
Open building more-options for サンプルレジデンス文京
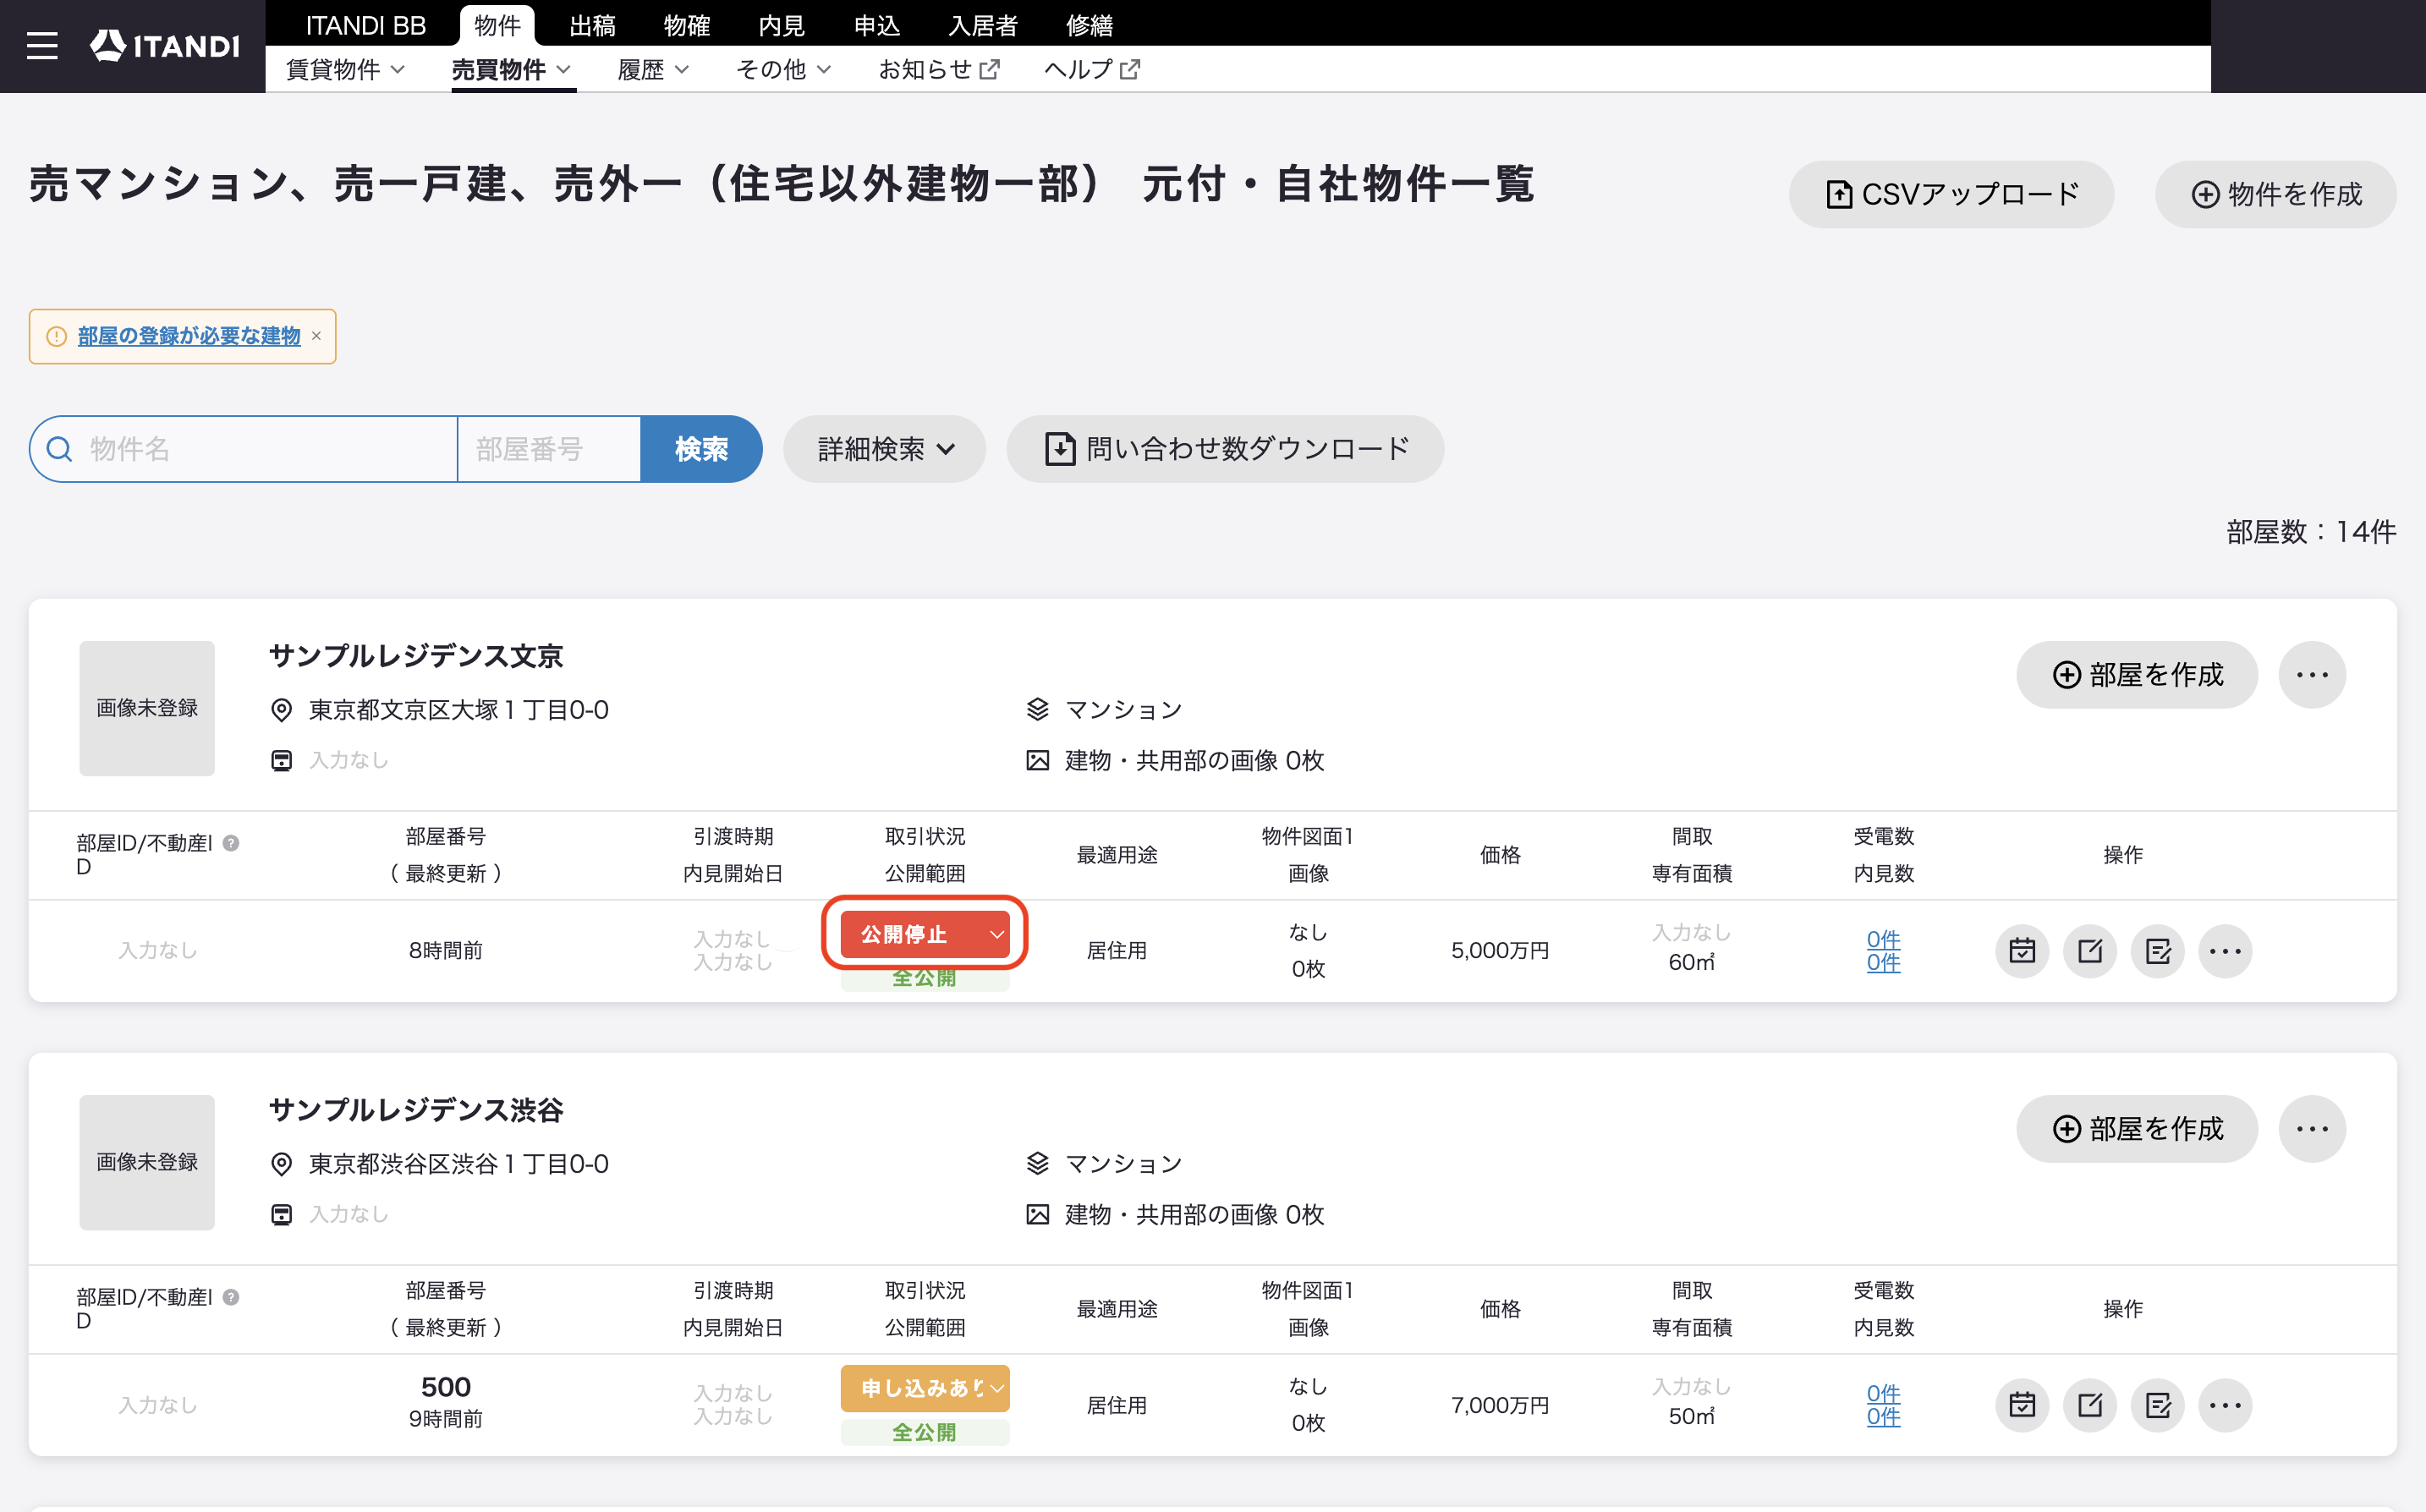(x=2312, y=675)
